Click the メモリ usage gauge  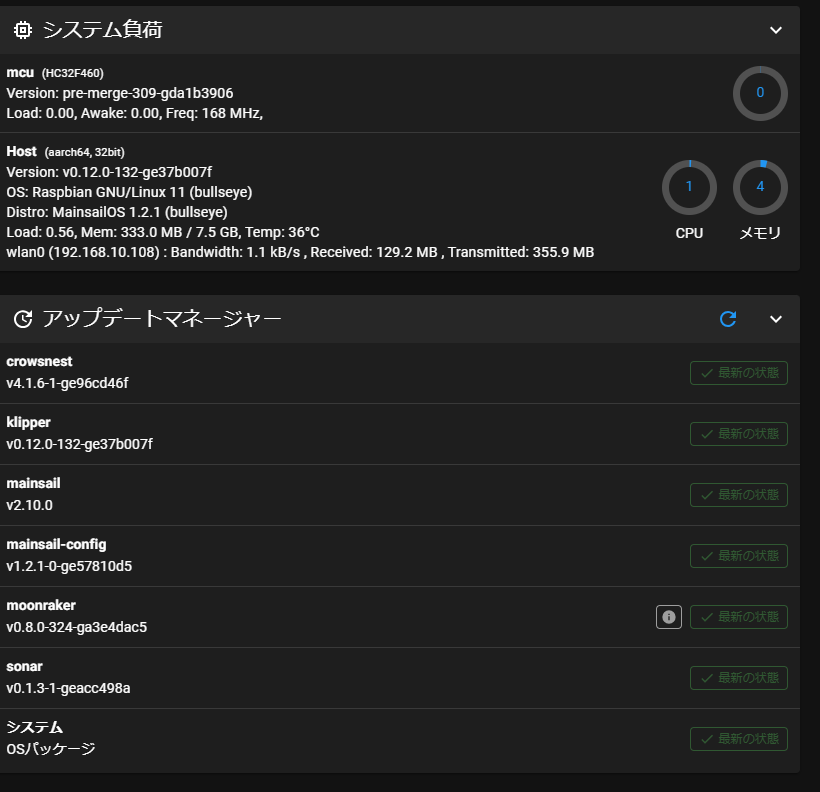(x=760, y=187)
